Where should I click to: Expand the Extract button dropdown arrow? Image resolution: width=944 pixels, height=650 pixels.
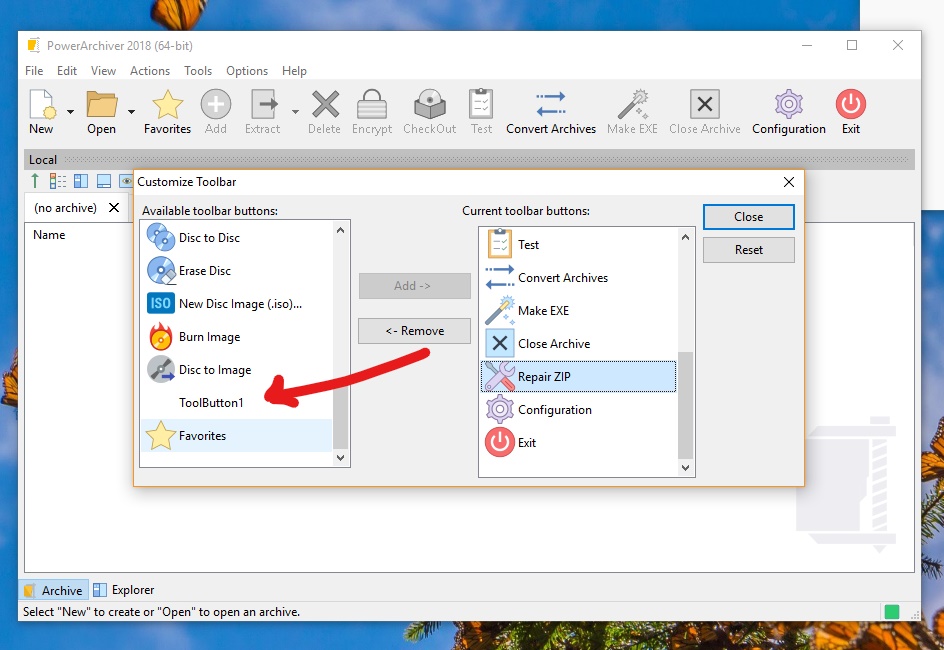pos(295,111)
